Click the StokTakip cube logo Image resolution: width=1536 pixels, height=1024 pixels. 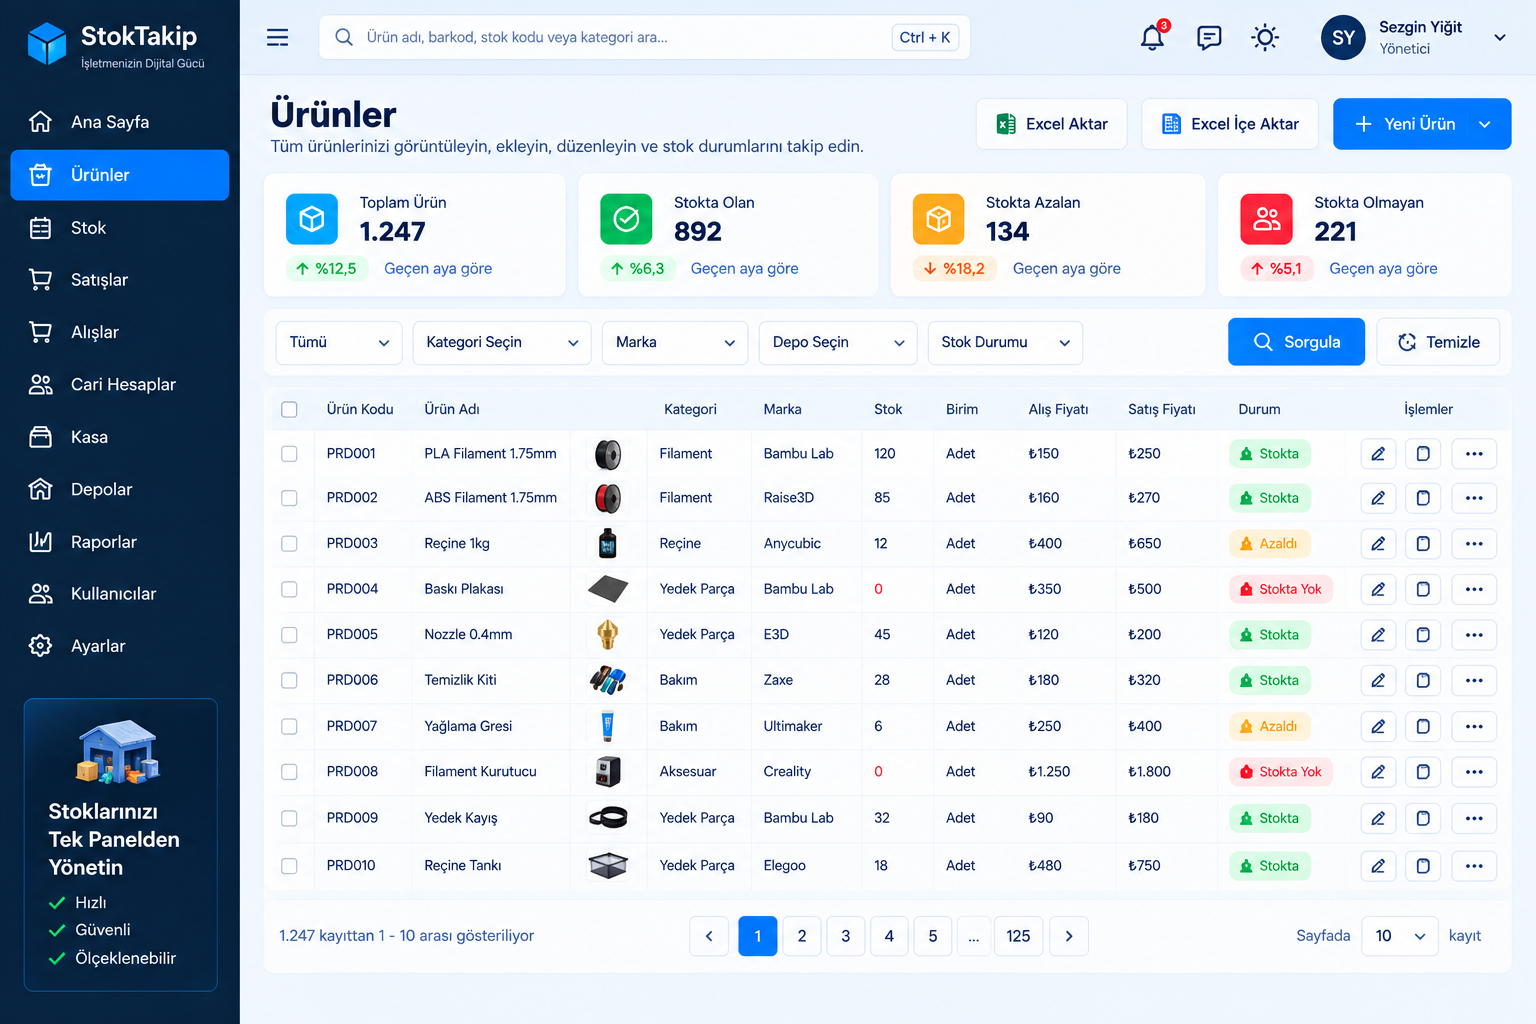coord(47,44)
